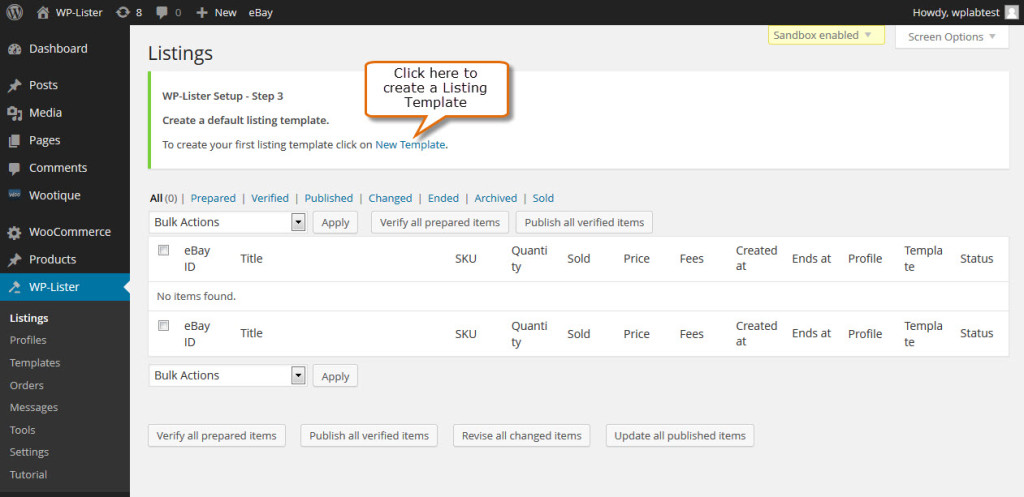Click Howdy, wplabtest account text
This screenshot has height=497, width=1024.
click(956, 12)
